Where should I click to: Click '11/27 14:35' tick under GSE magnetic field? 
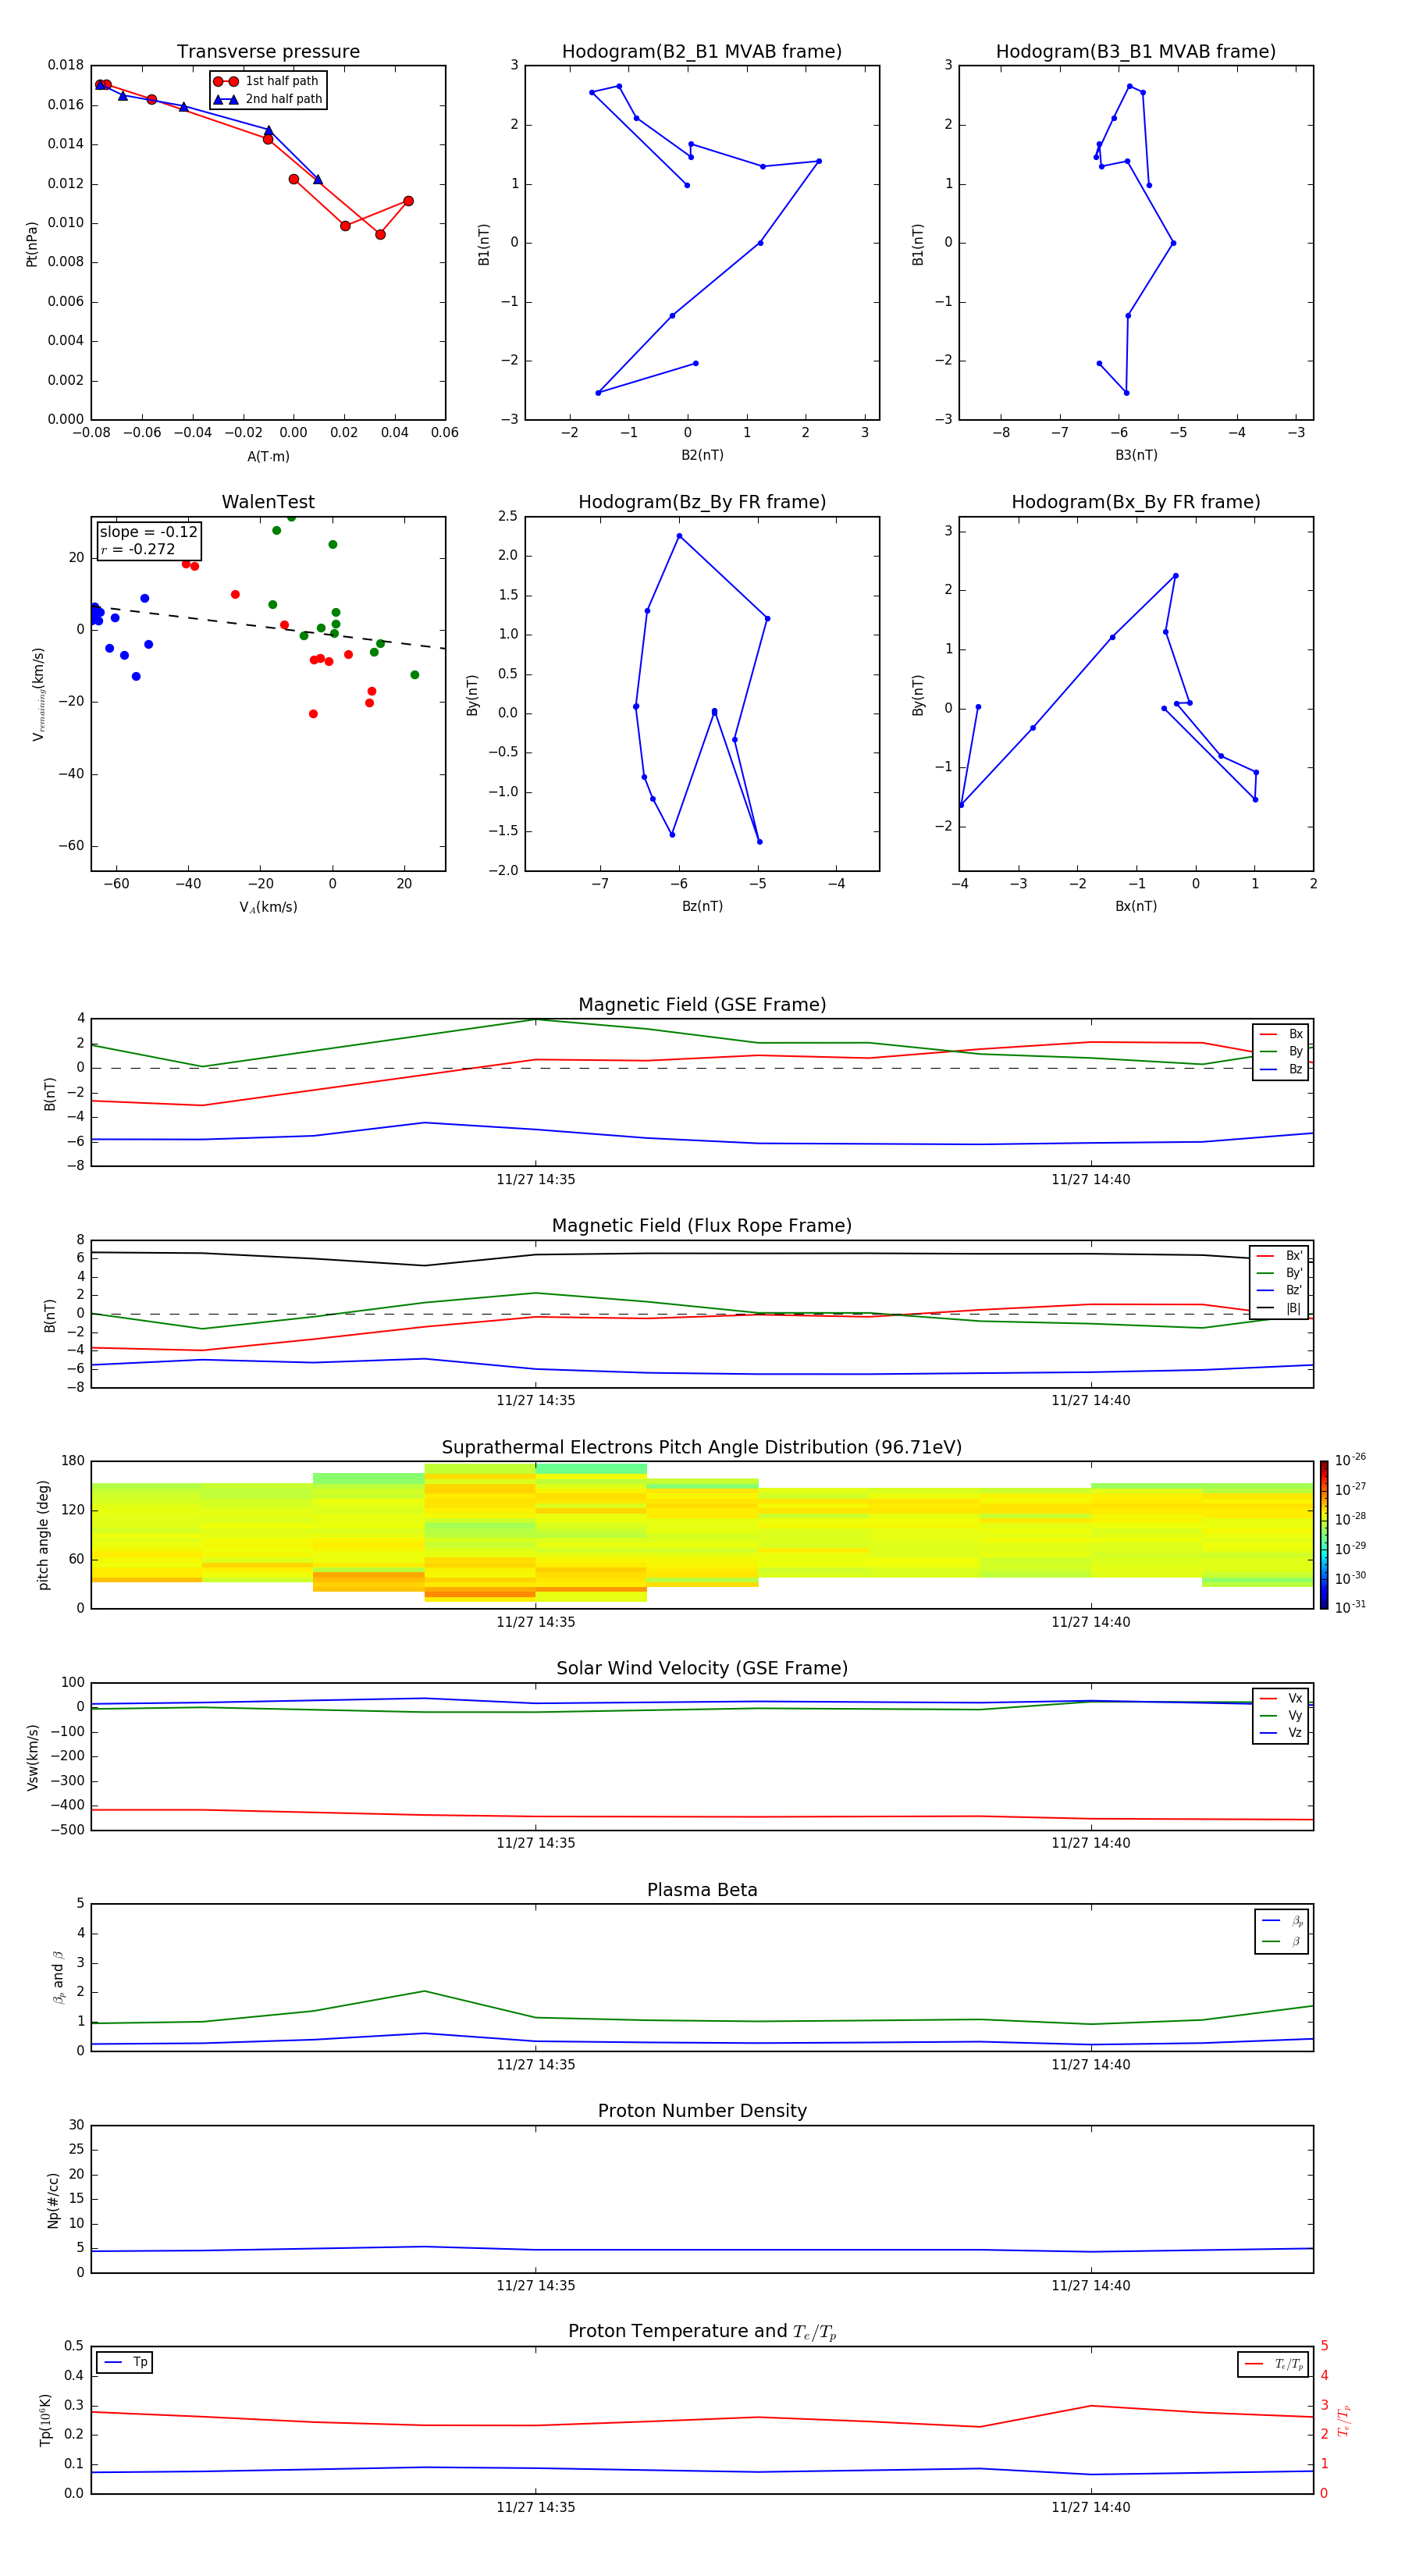(x=536, y=1180)
